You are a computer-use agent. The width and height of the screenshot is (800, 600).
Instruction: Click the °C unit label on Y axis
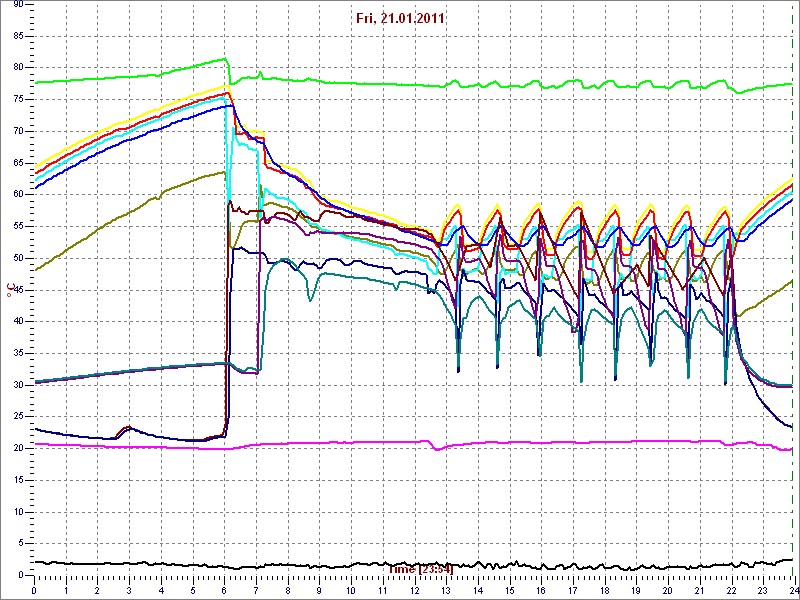point(11,290)
